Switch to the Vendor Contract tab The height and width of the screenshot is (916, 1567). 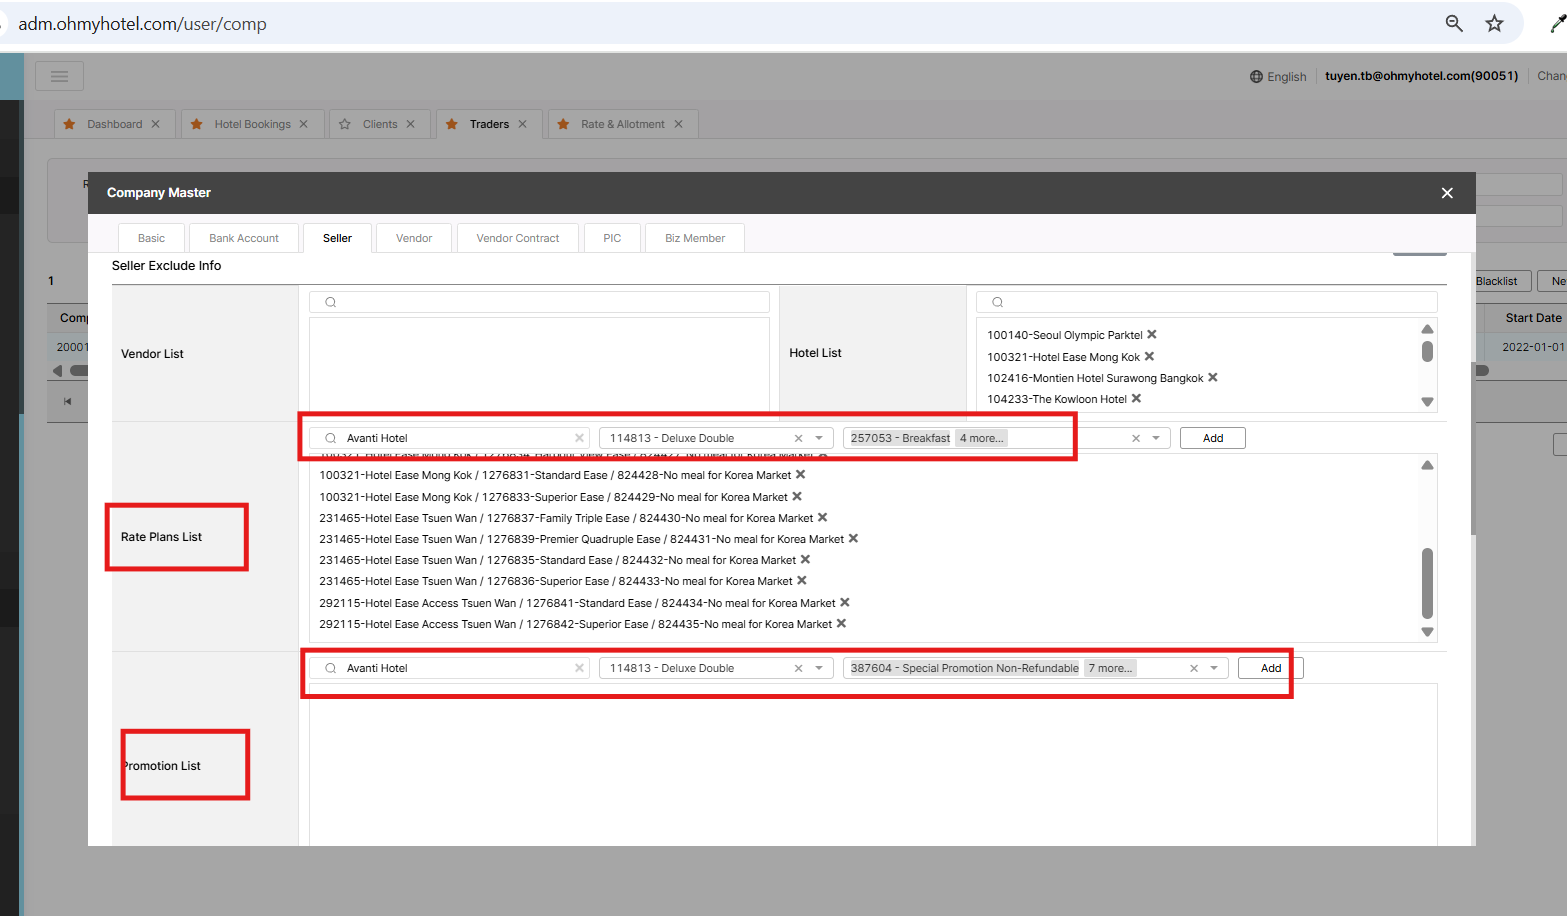(x=517, y=238)
